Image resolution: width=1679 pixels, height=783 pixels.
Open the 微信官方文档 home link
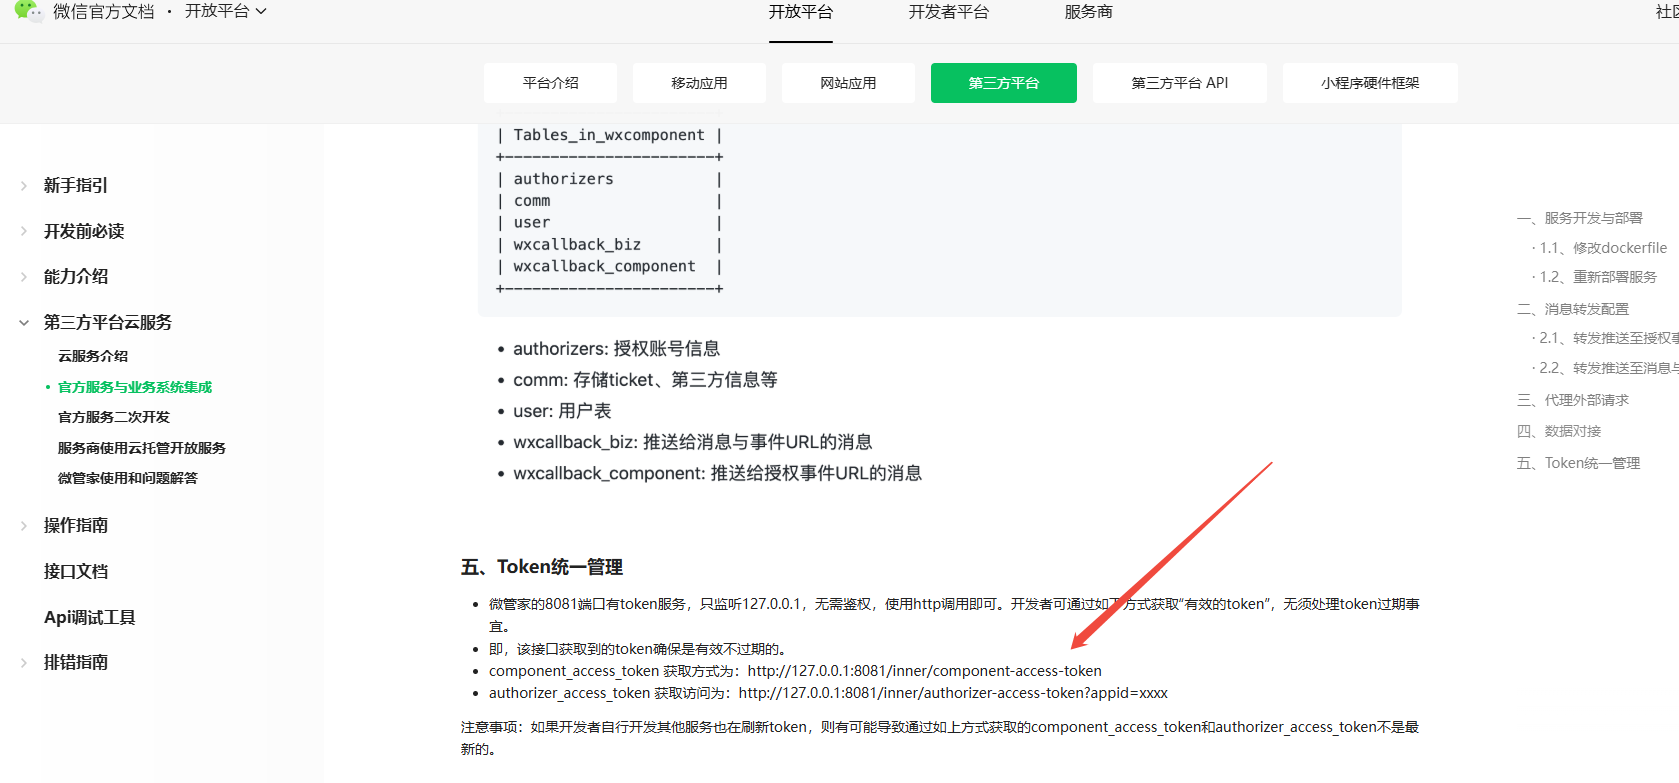point(103,12)
